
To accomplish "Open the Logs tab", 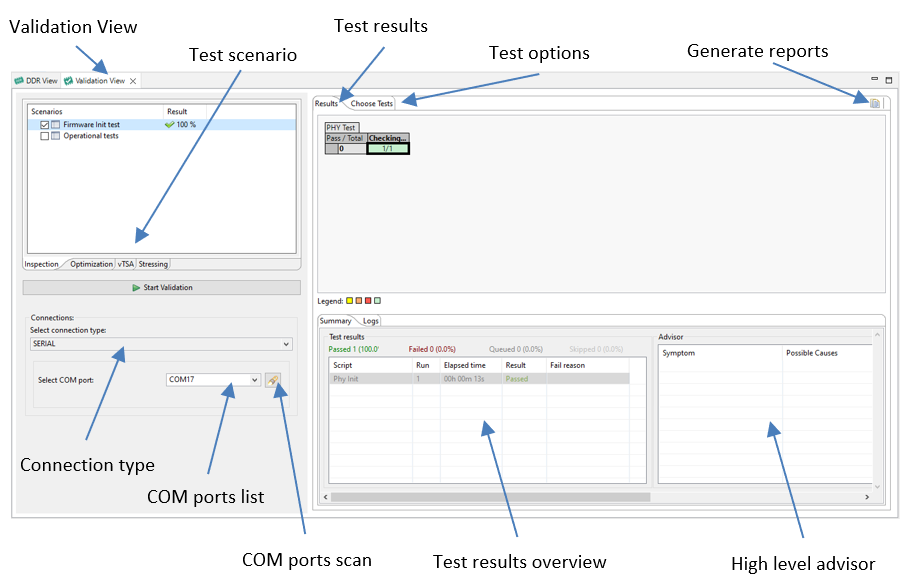I will pyautogui.click(x=370, y=321).
